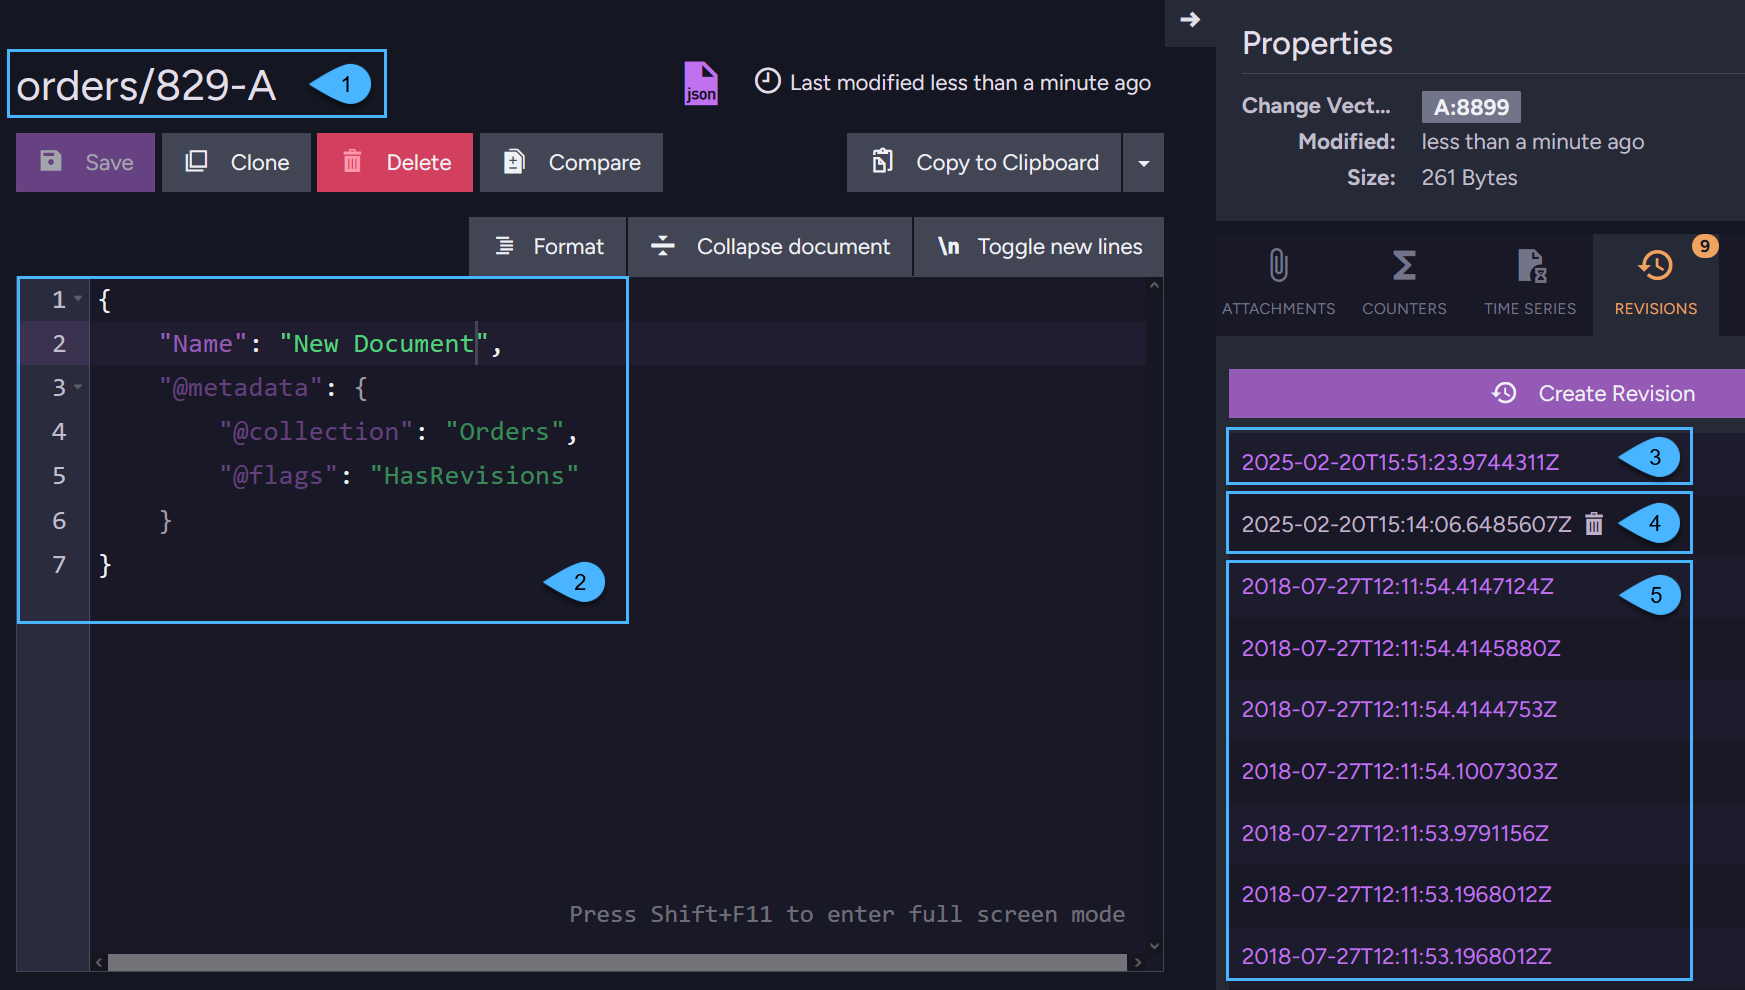
Task: Open revision 2018-07-27T12:11:53.9791156Z
Action: click(x=1395, y=833)
